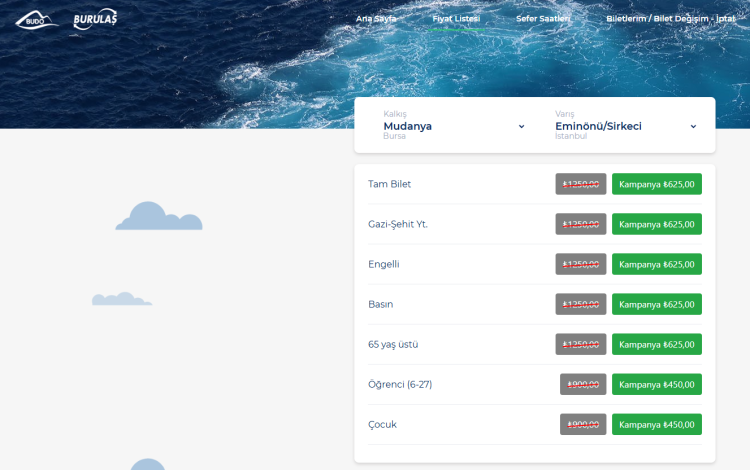Select the Fiyat Listesi menu item
Image resolution: width=750 pixels, height=470 pixels.
click(456, 19)
